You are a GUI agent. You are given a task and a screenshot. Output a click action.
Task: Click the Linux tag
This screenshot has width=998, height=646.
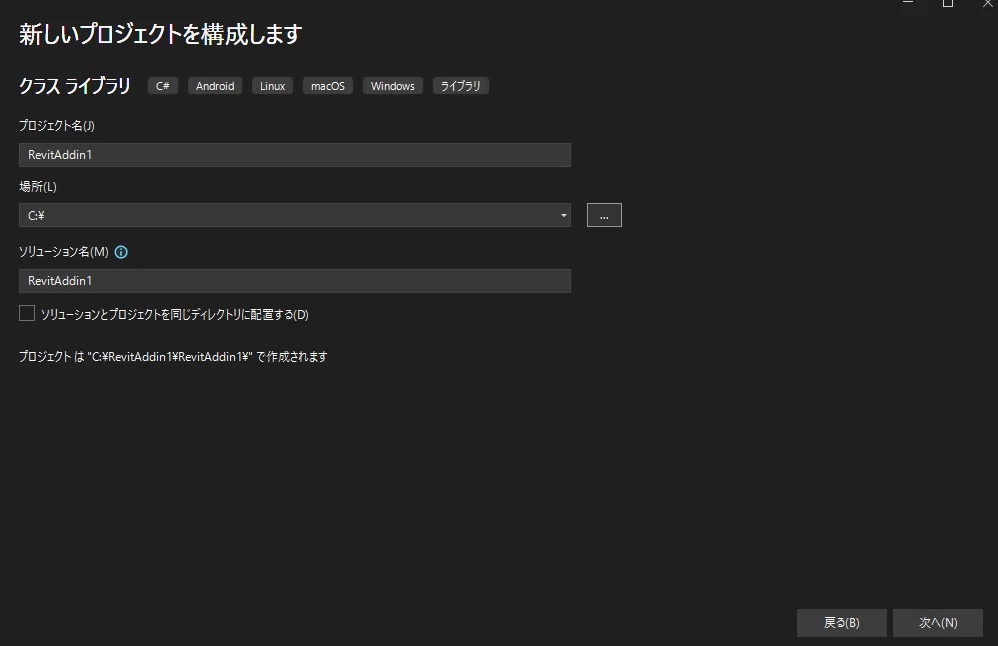pos(272,86)
